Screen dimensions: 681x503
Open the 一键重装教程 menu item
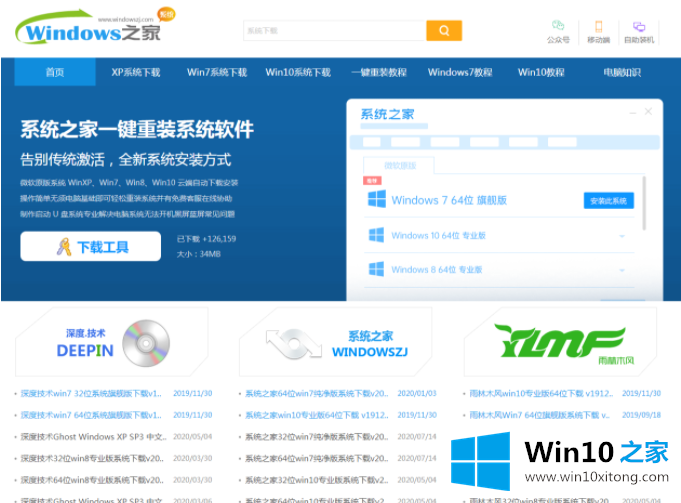[x=379, y=72]
